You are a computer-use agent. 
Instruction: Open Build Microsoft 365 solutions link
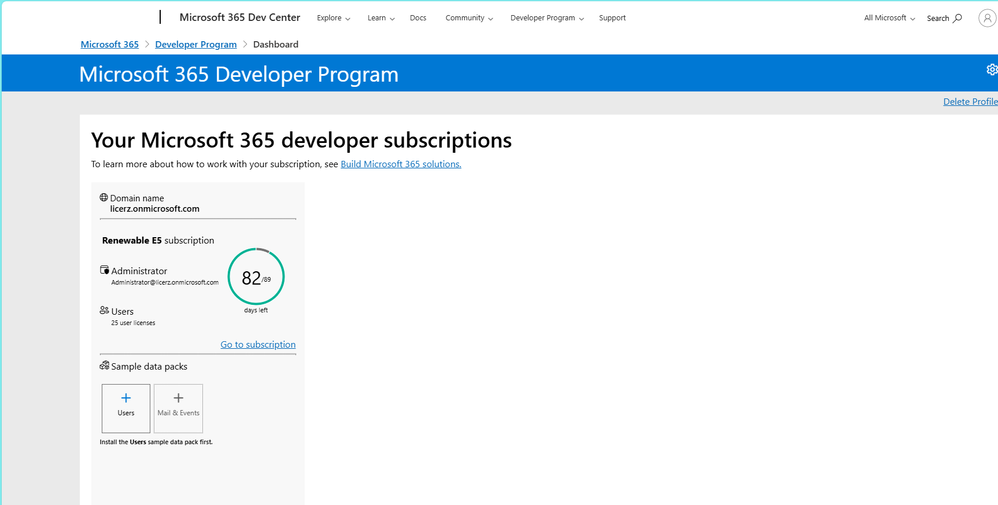click(401, 164)
